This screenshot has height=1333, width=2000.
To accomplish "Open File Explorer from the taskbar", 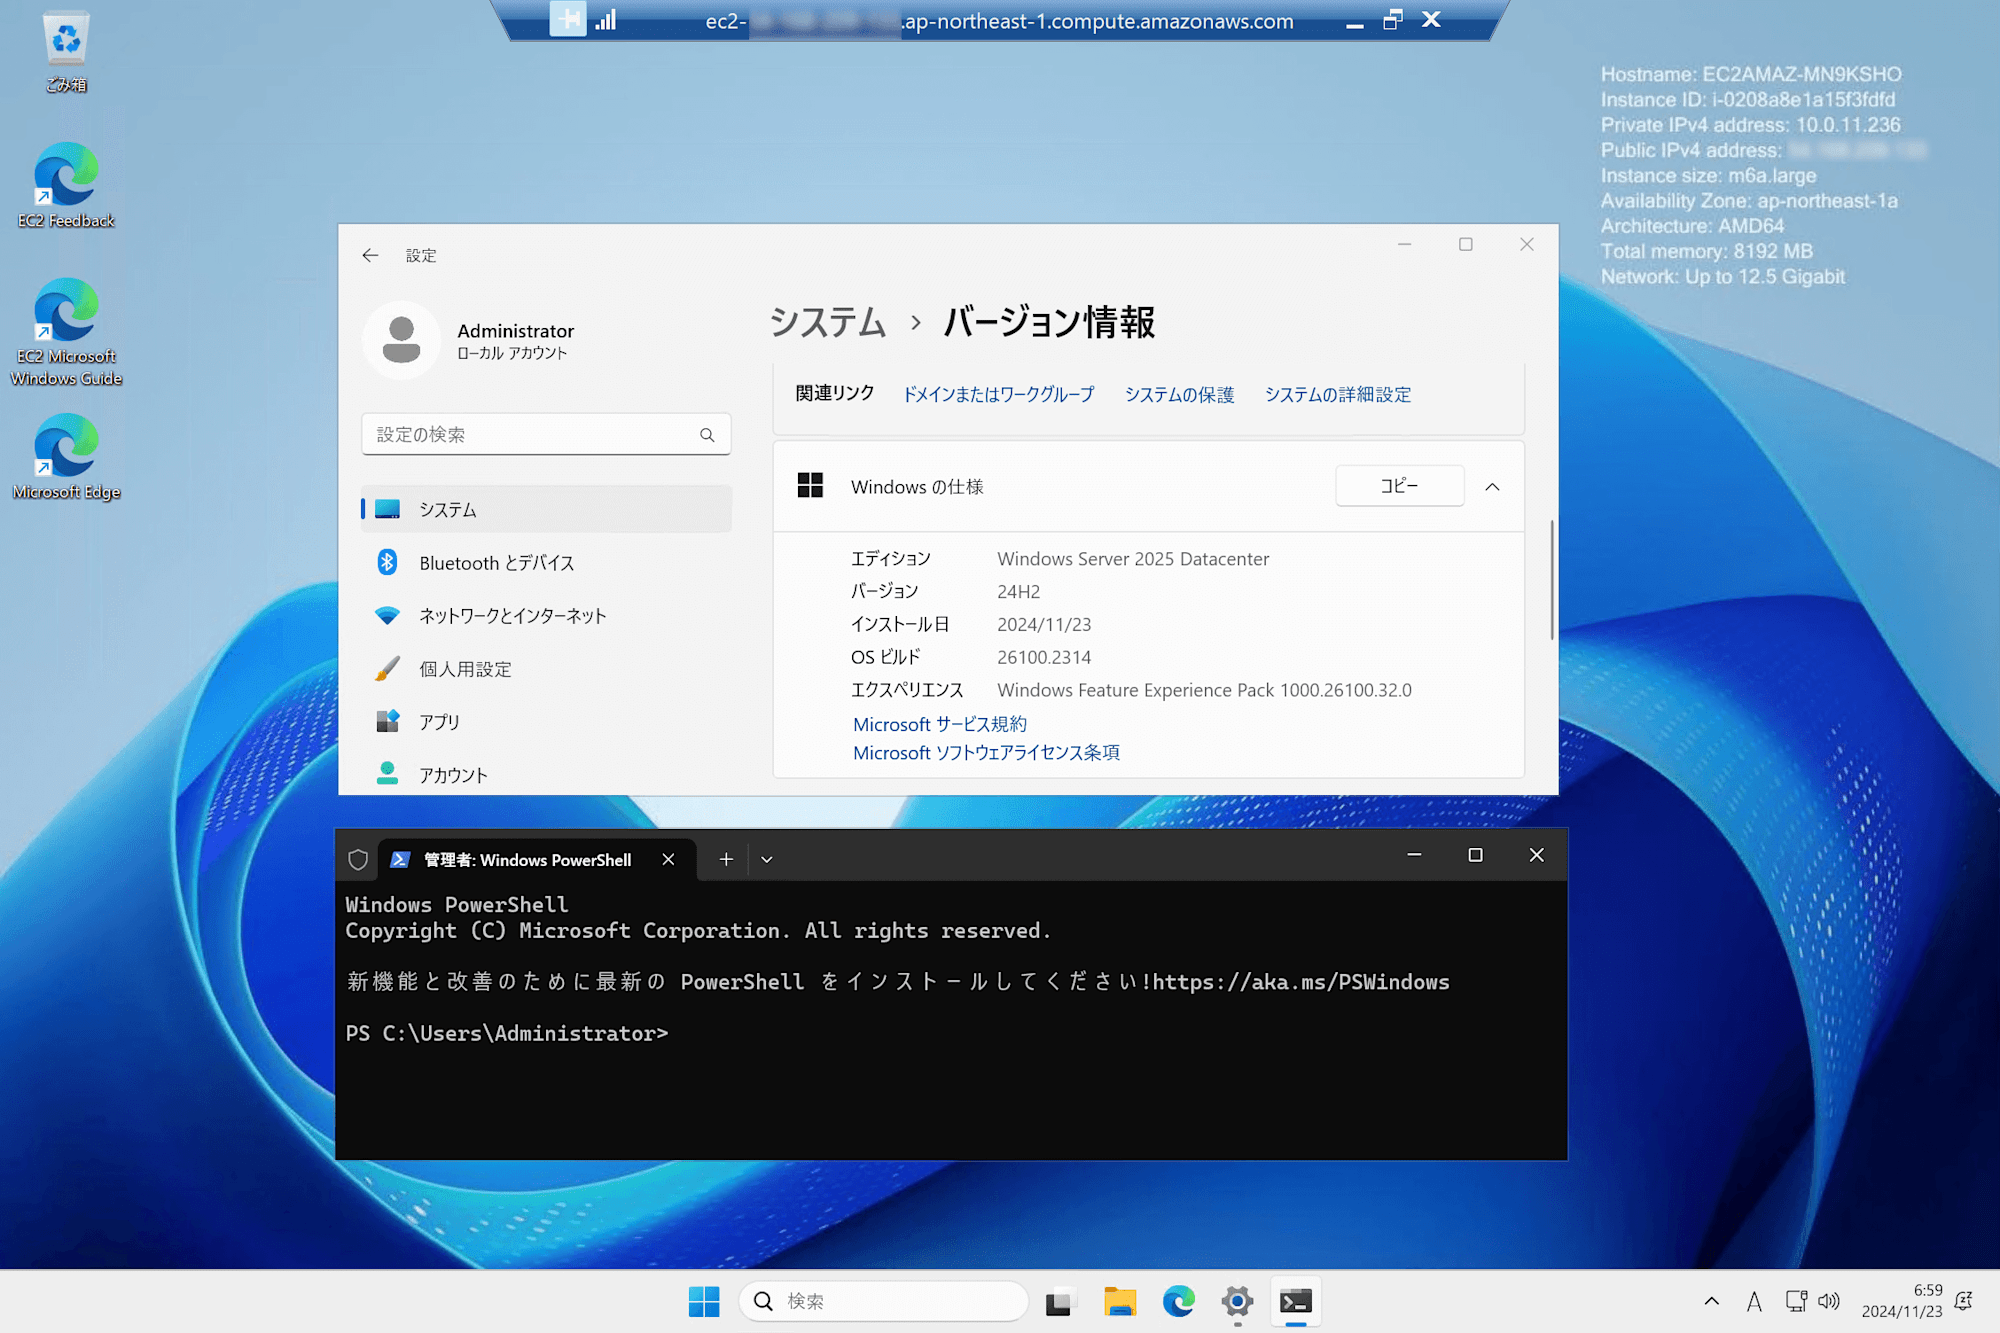I will click(x=1120, y=1301).
